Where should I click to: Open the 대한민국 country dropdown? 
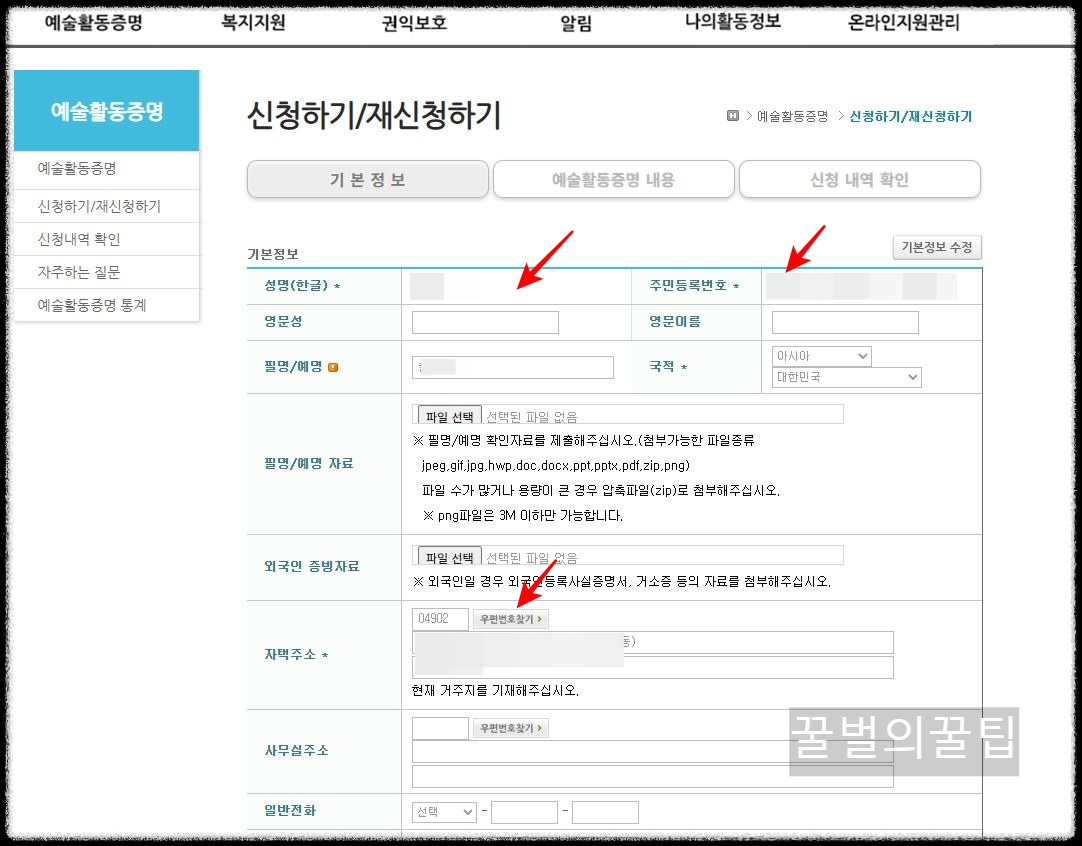[x=845, y=377]
